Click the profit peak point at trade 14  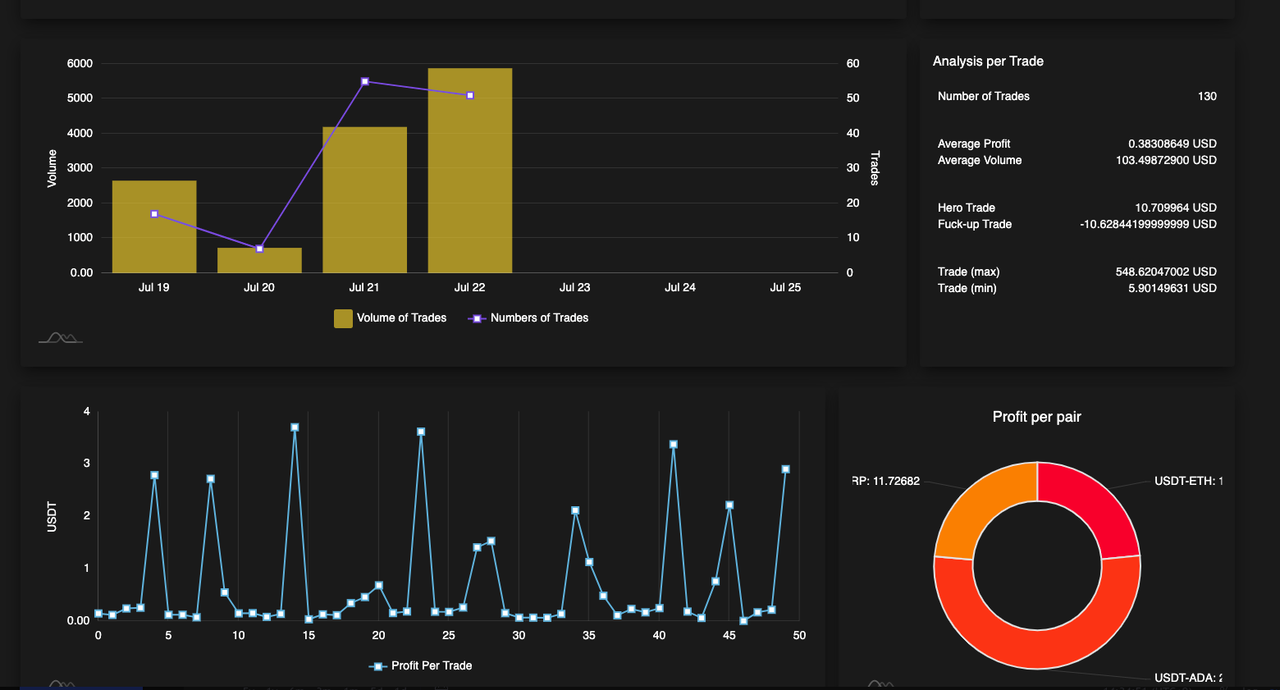[x=295, y=427]
